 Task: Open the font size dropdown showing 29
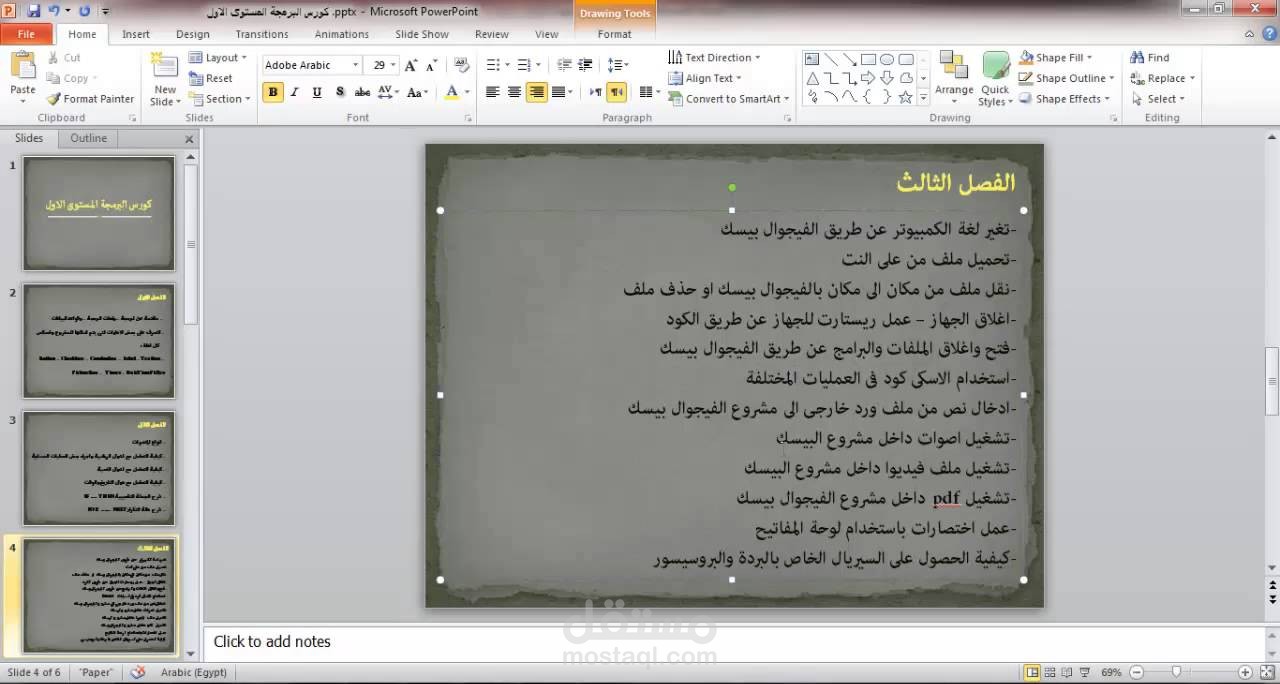391,64
